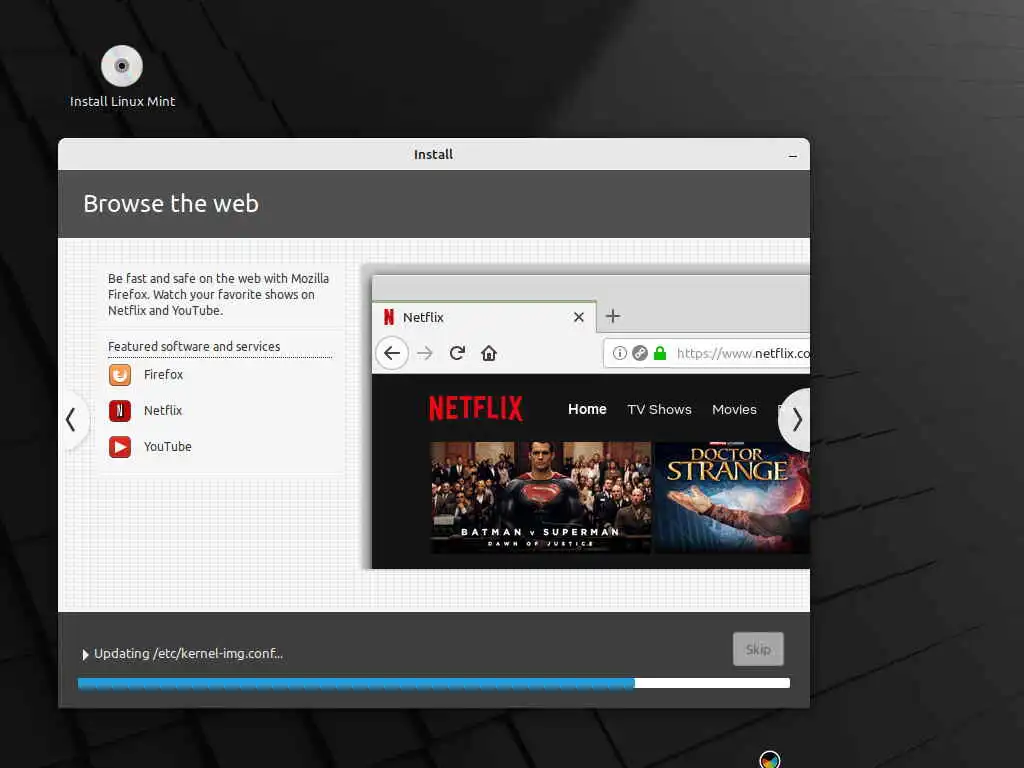This screenshot has width=1024, height=768.
Task: Click the permissions link icon in address bar
Action: click(640, 353)
